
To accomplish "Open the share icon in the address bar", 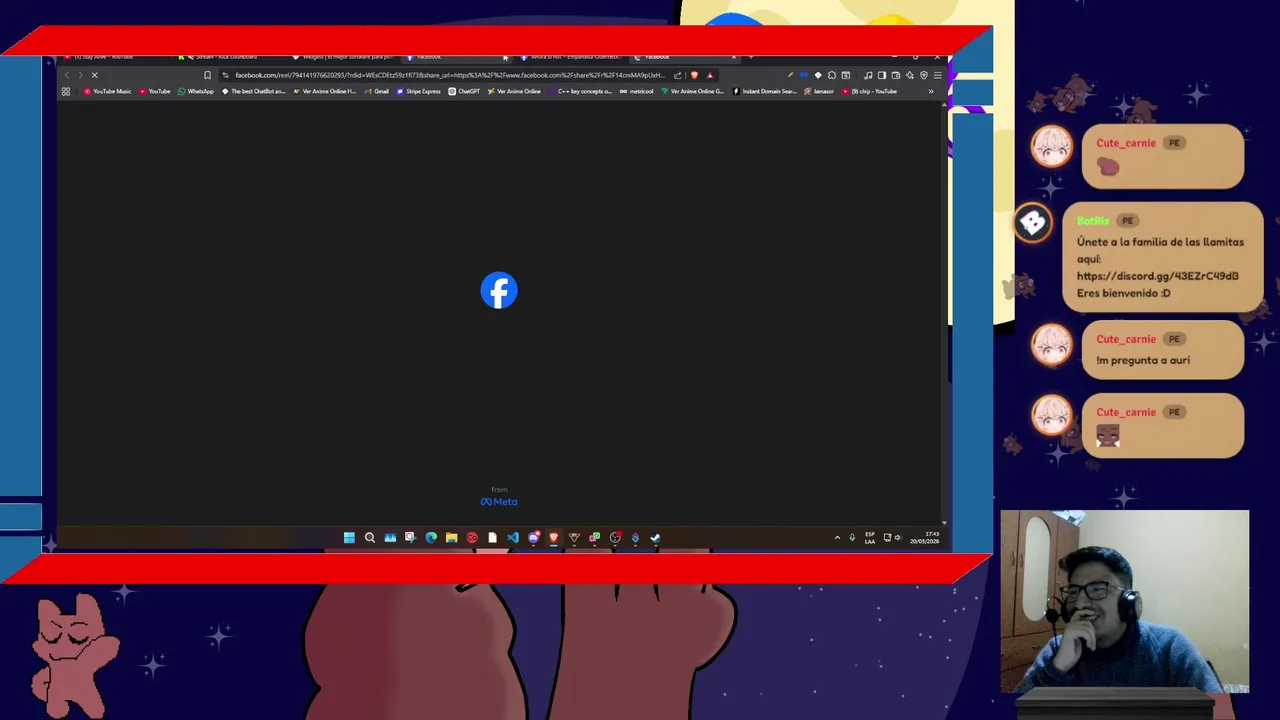I will [678, 75].
